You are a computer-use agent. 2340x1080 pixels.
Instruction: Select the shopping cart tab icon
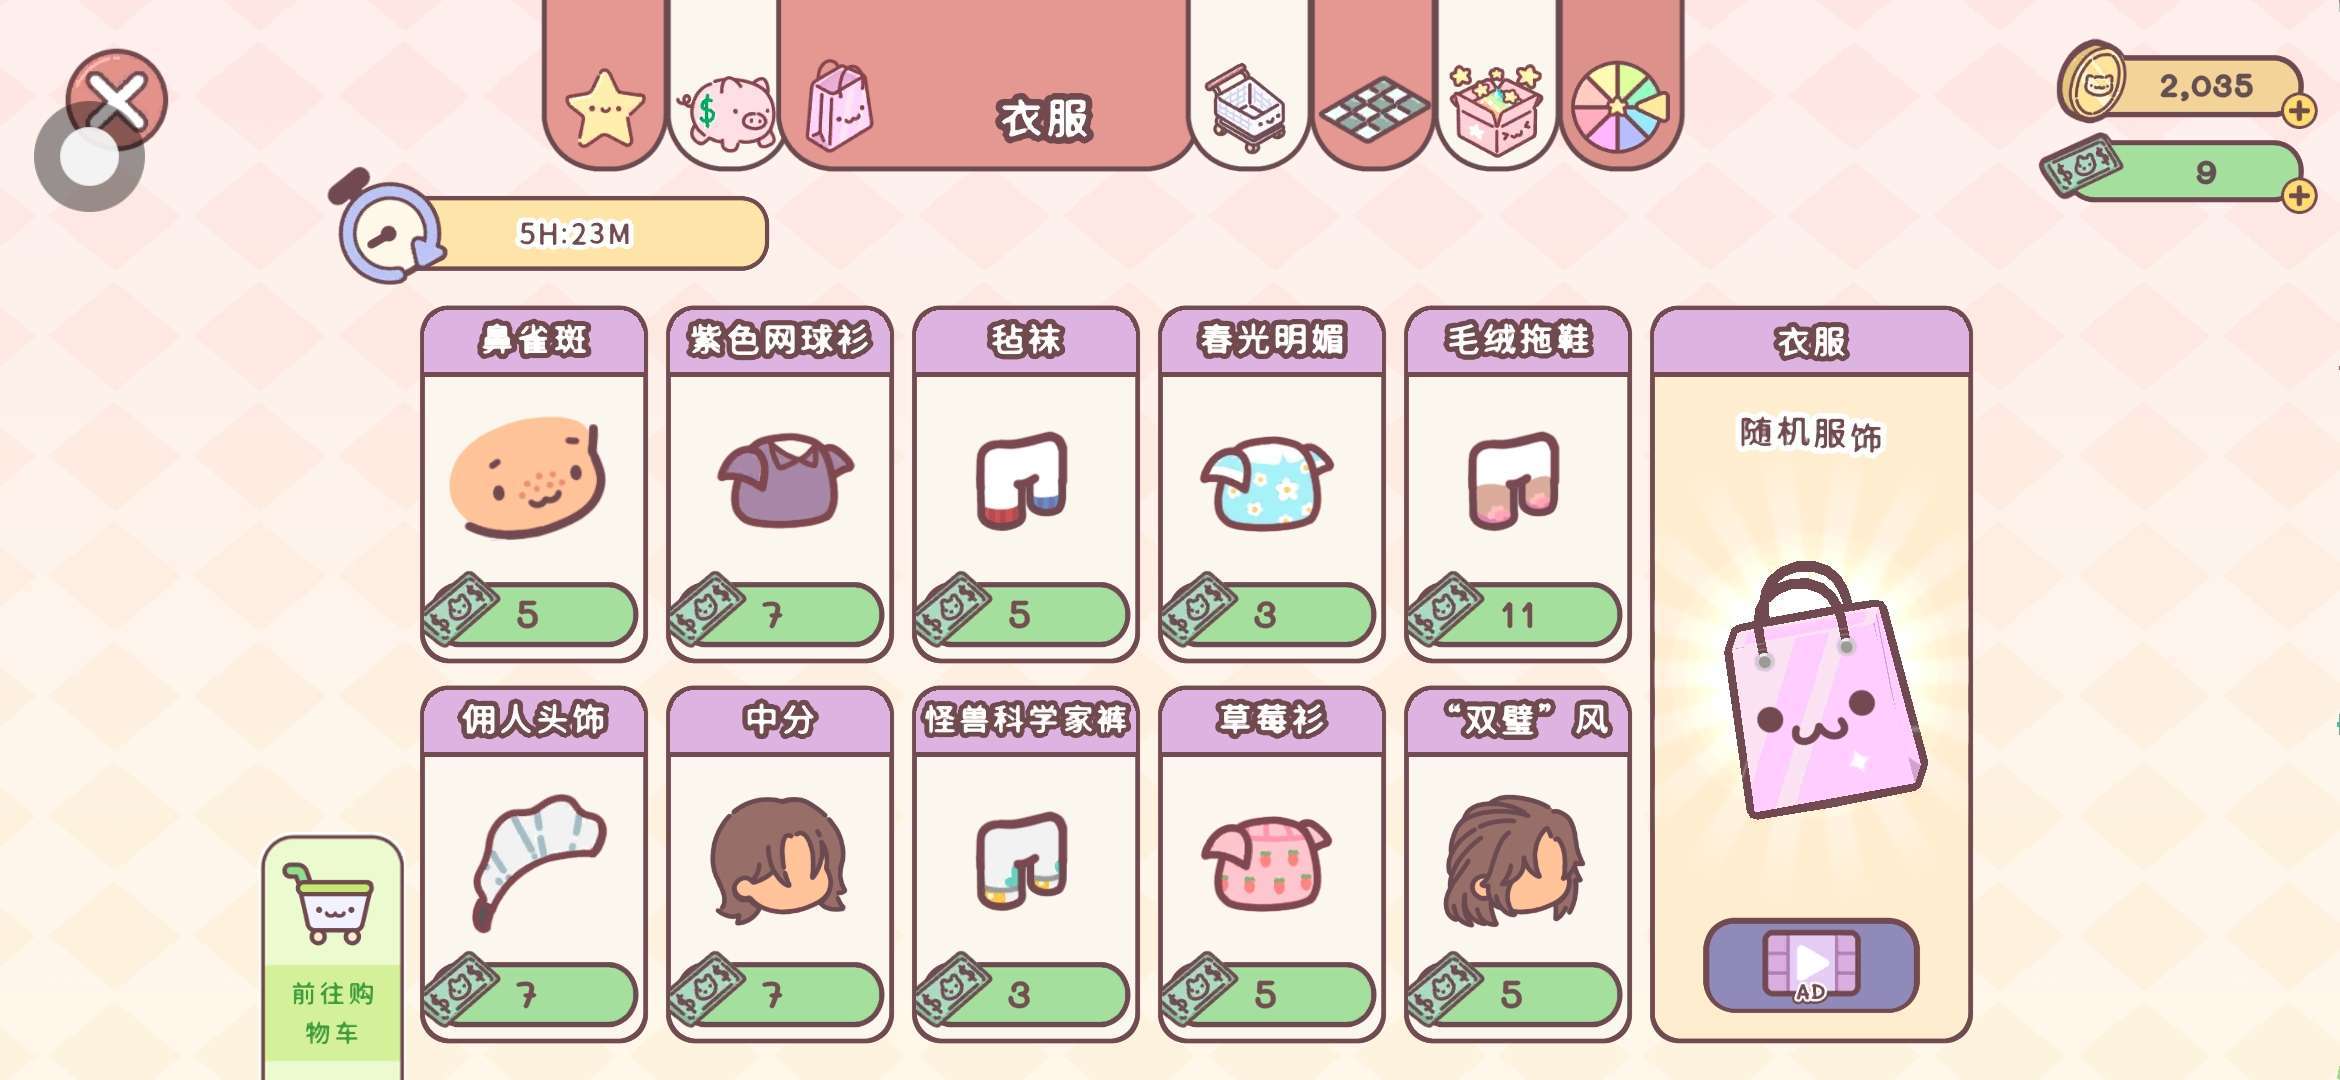tap(1247, 106)
